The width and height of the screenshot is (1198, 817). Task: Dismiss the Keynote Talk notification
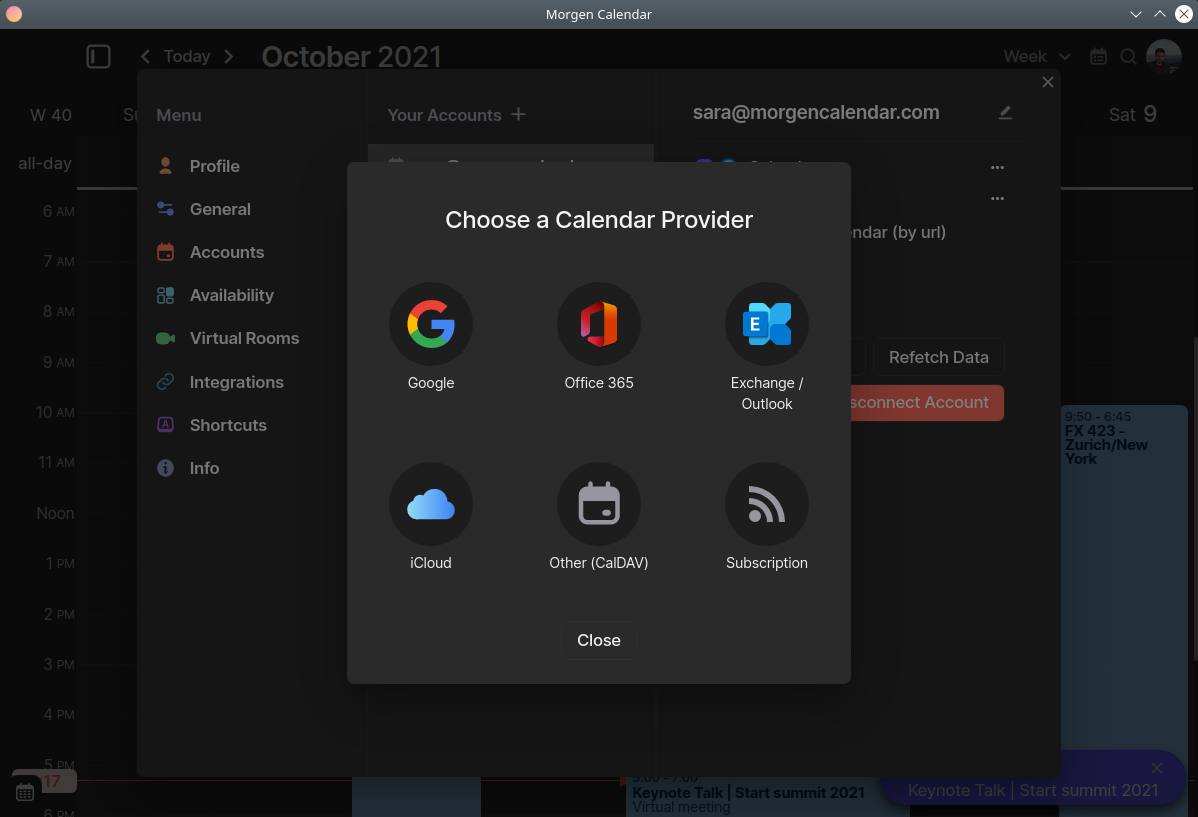[1157, 768]
